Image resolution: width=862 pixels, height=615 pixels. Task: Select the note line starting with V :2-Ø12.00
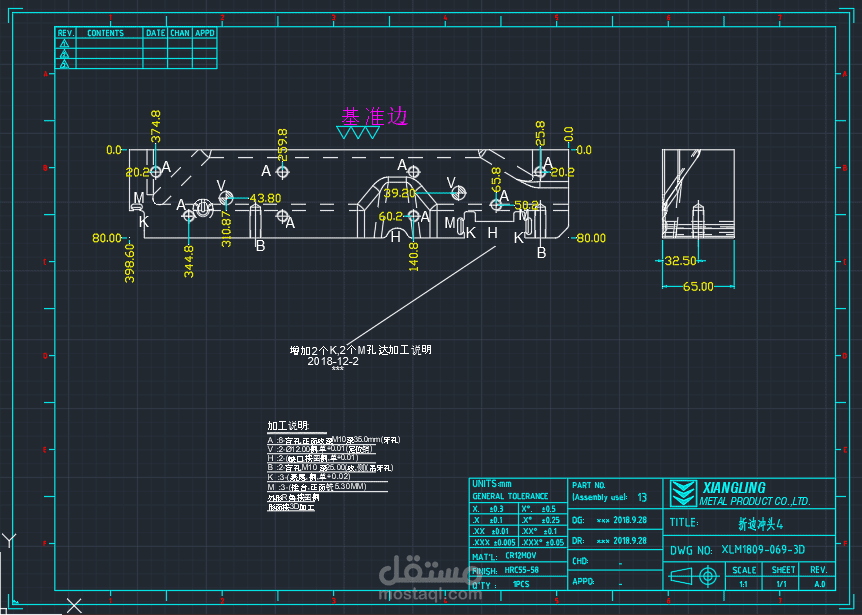click(321, 449)
